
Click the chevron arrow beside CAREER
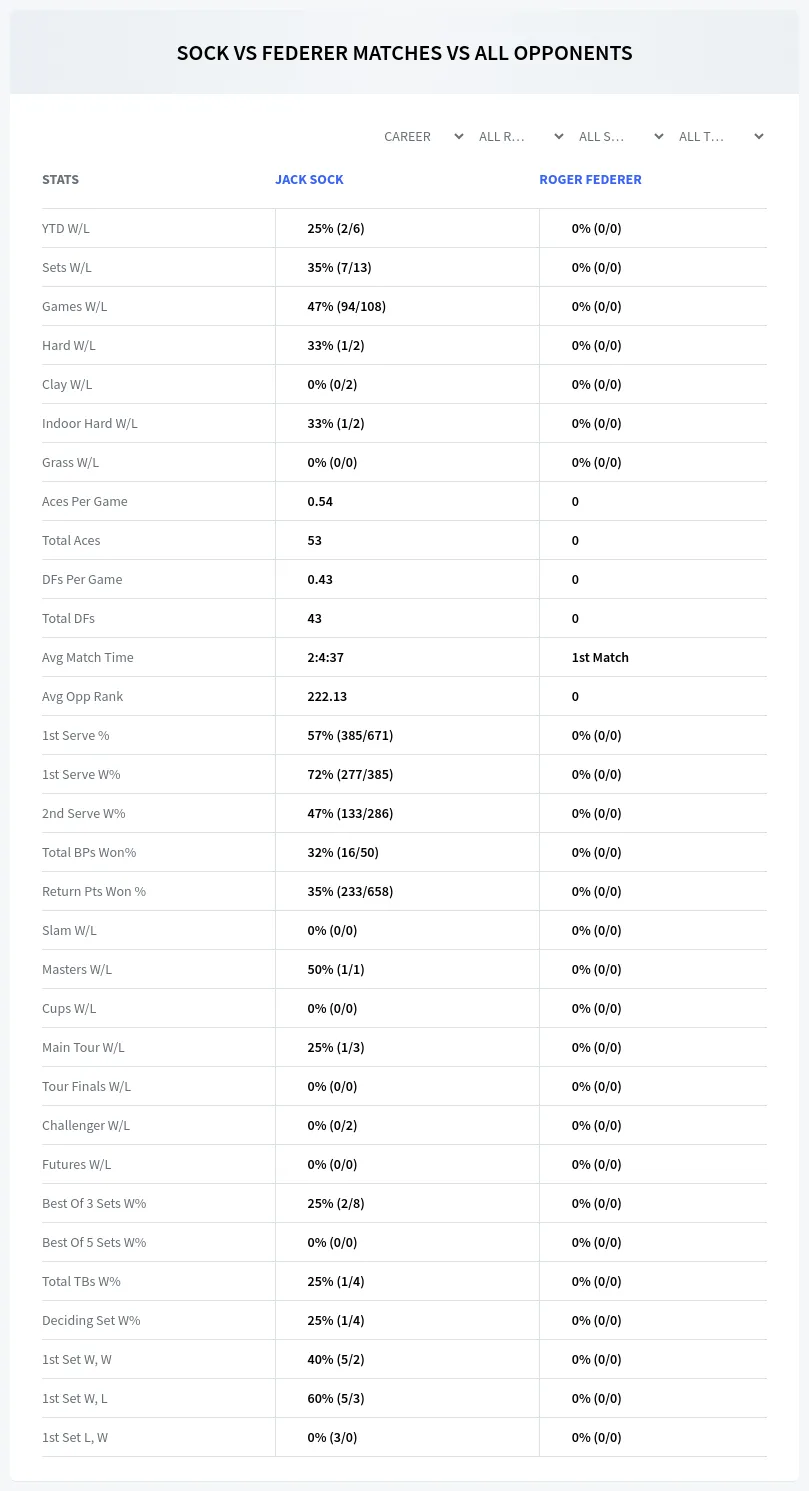[458, 136]
